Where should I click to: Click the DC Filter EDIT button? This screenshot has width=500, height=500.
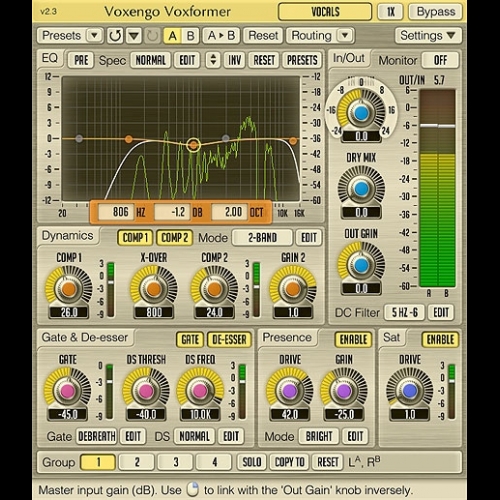[441, 312]
